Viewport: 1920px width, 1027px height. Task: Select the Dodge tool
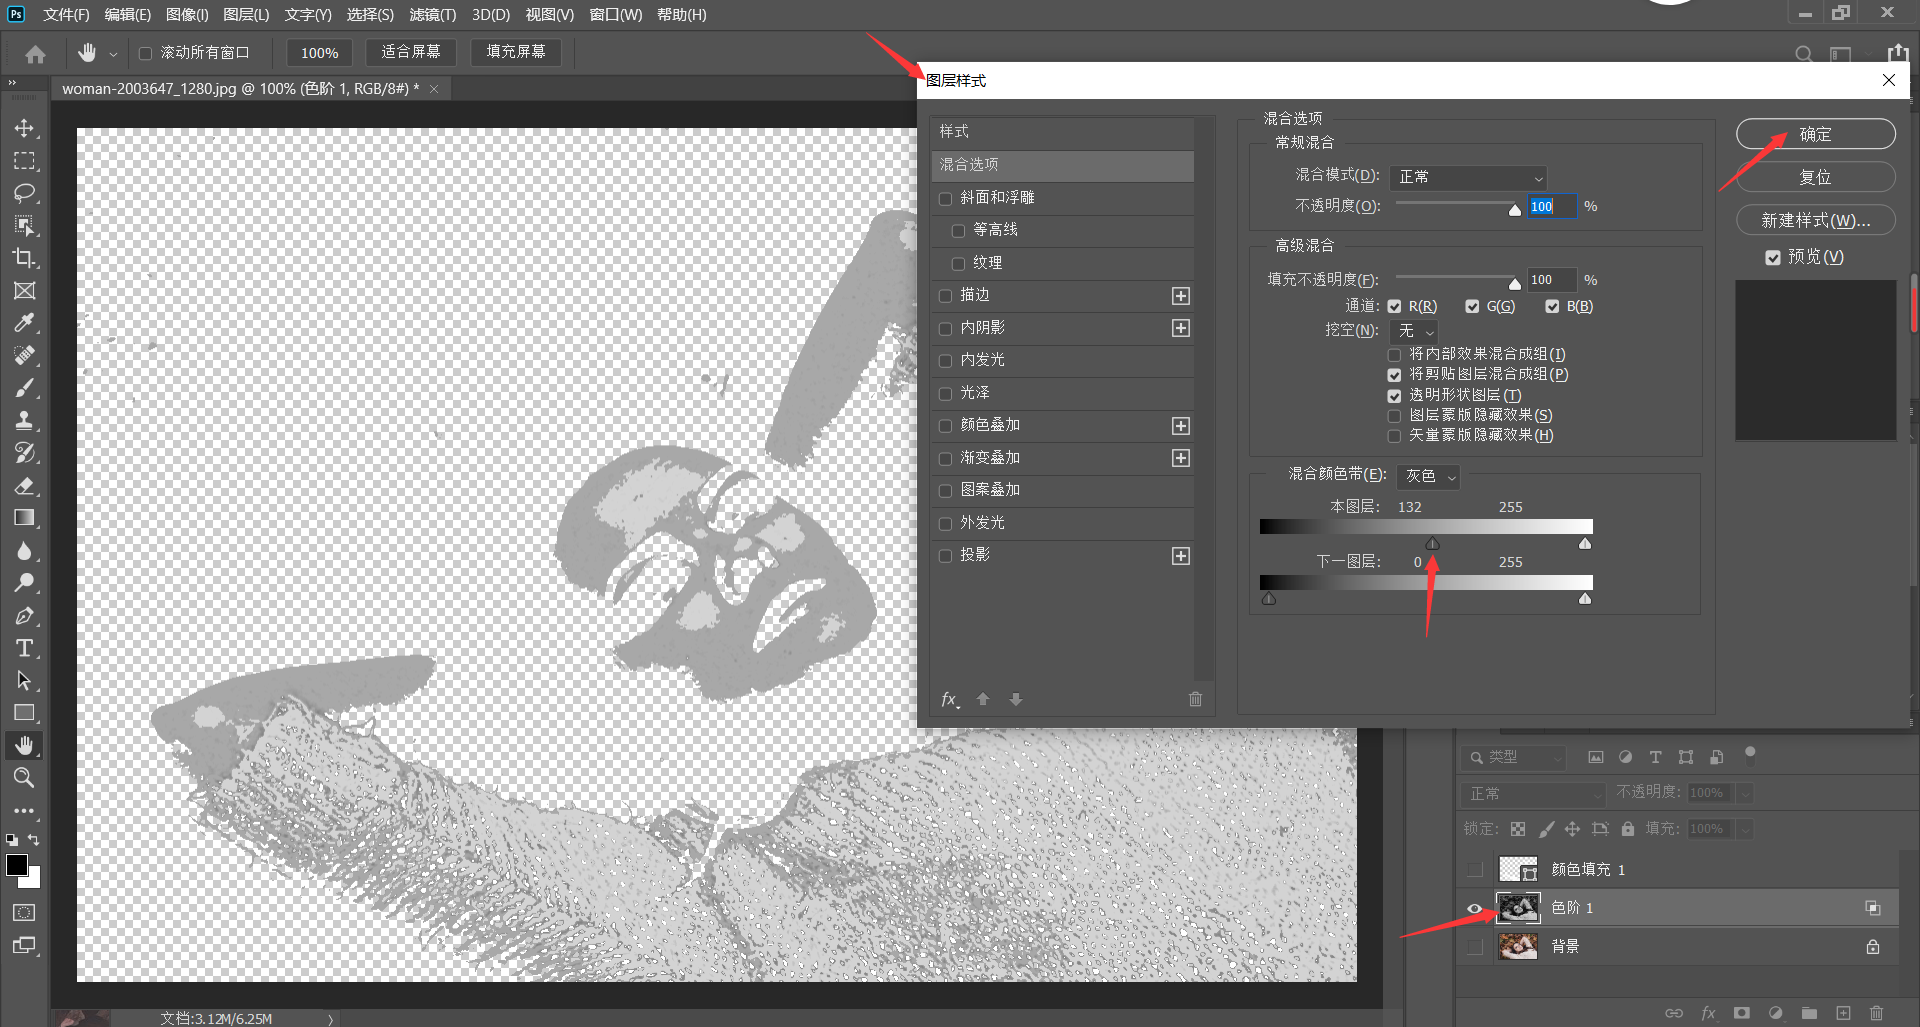tap(24, 583)
